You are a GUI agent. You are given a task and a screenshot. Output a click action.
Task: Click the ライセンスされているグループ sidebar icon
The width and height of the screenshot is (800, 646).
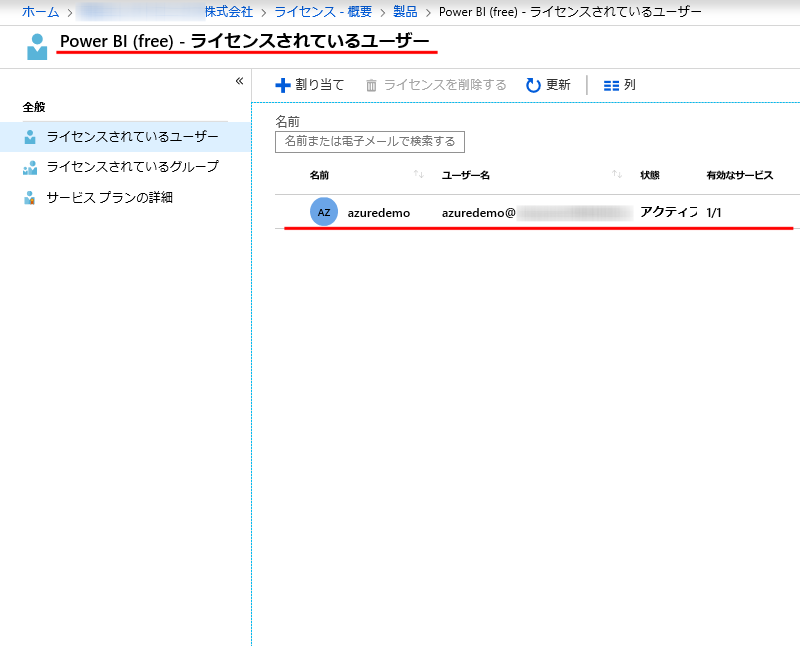30,167
